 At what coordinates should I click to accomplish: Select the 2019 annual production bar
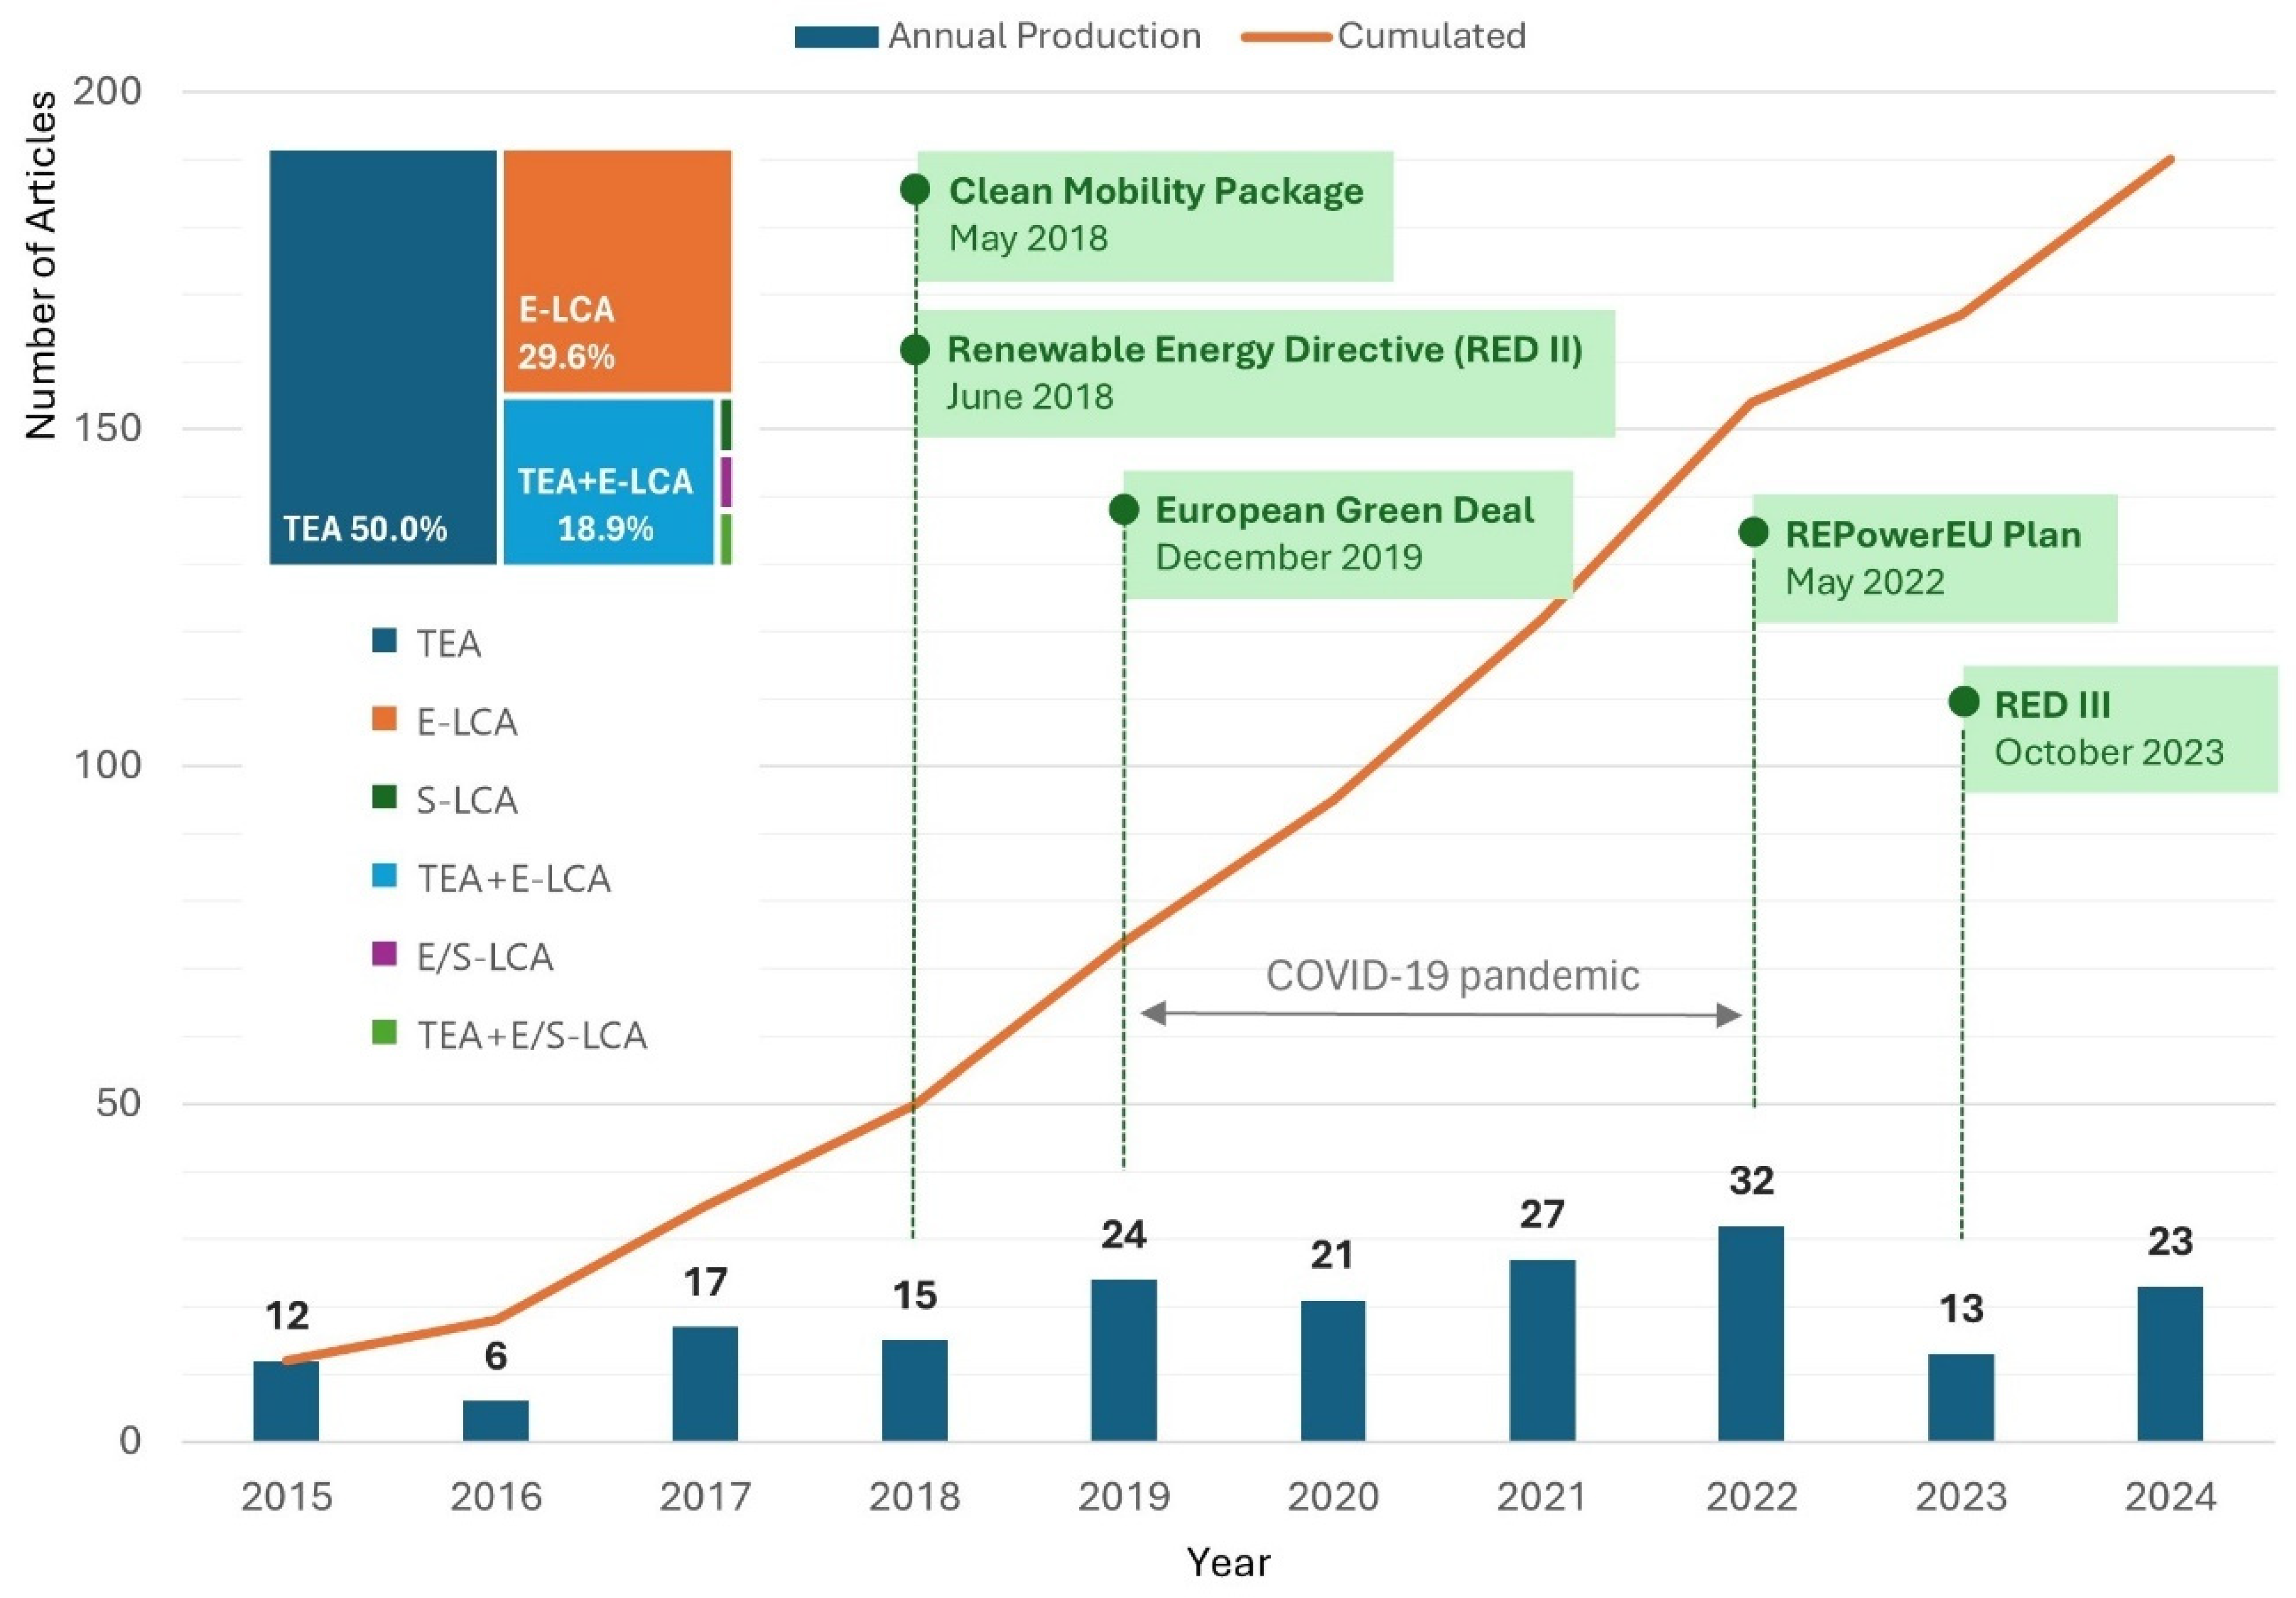pos(1124,1360)
